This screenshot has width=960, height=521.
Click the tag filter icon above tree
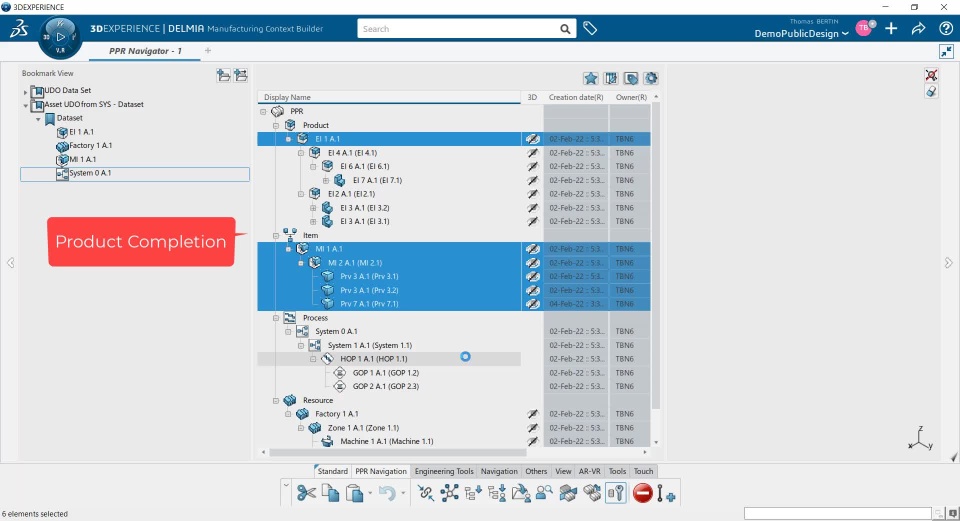(x=631, y=78)
